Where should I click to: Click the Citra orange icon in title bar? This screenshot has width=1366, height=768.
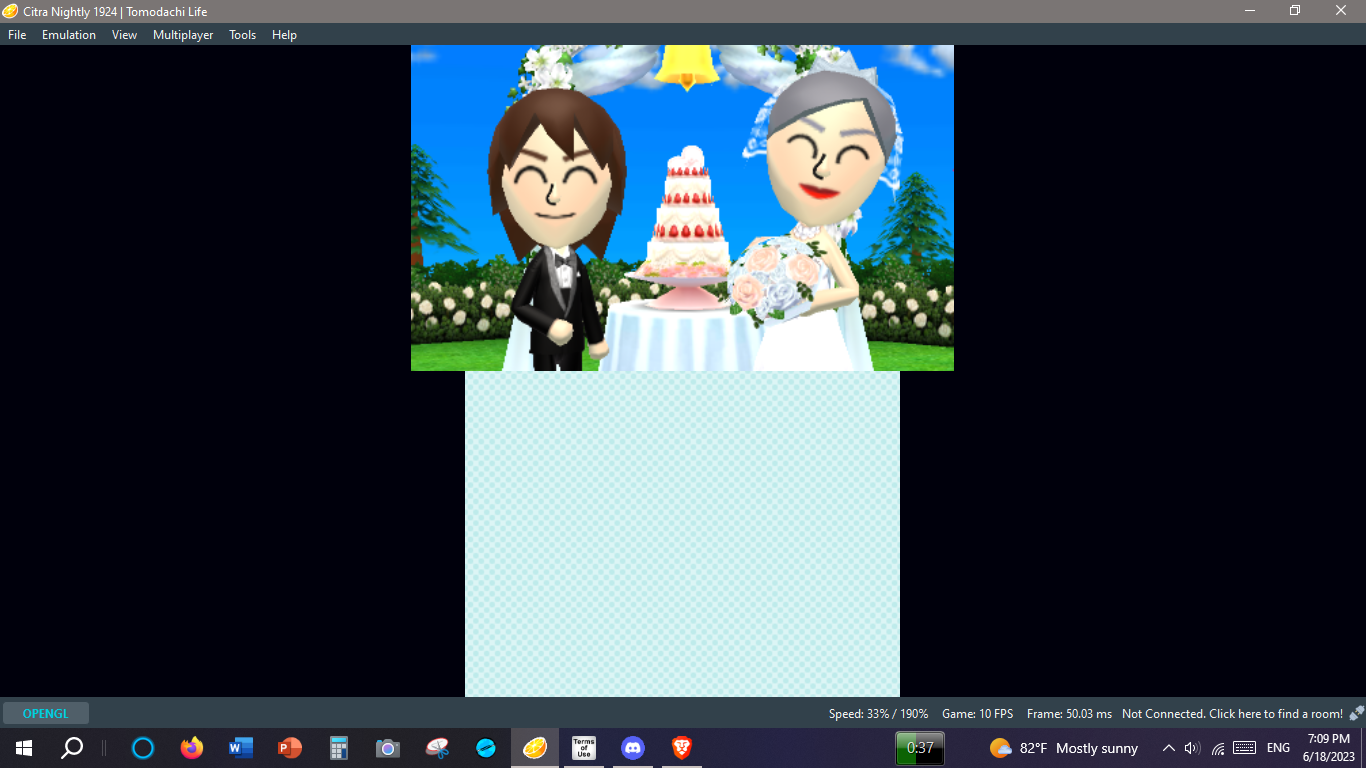point(11,11)
